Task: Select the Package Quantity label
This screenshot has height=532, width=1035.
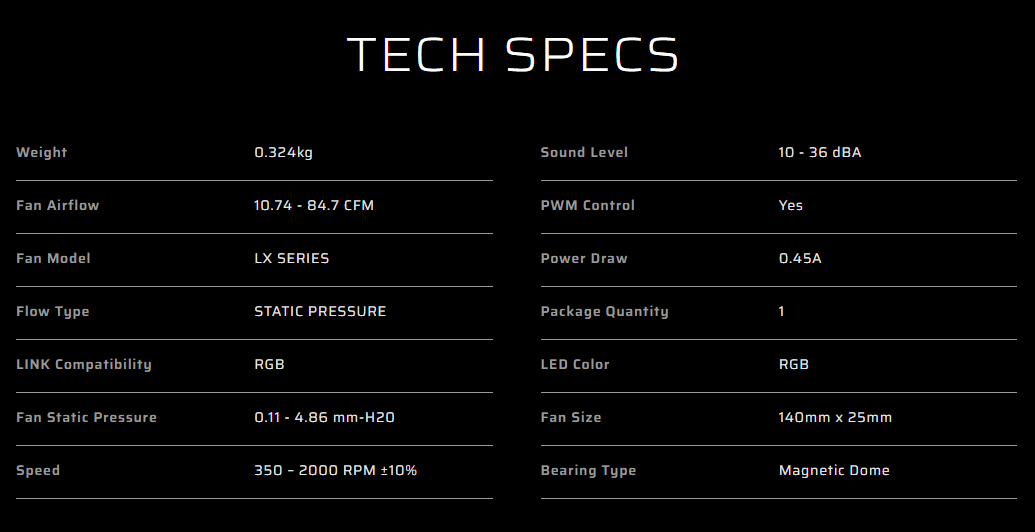Action: coord(605,312)
